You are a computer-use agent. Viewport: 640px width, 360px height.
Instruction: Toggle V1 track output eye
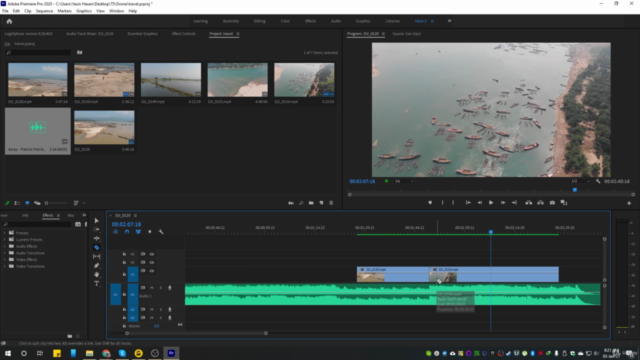[x=152, y=271]
